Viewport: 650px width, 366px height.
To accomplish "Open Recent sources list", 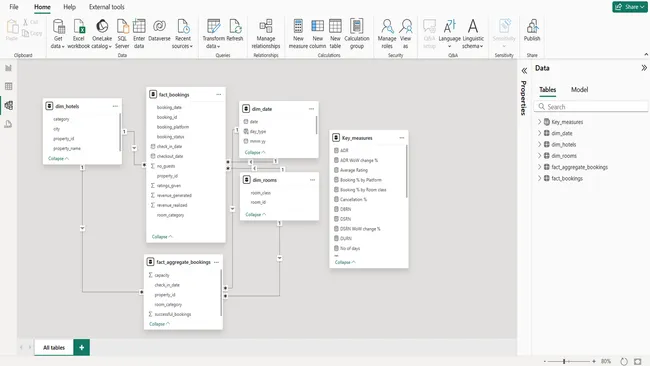I will [182, 34].
